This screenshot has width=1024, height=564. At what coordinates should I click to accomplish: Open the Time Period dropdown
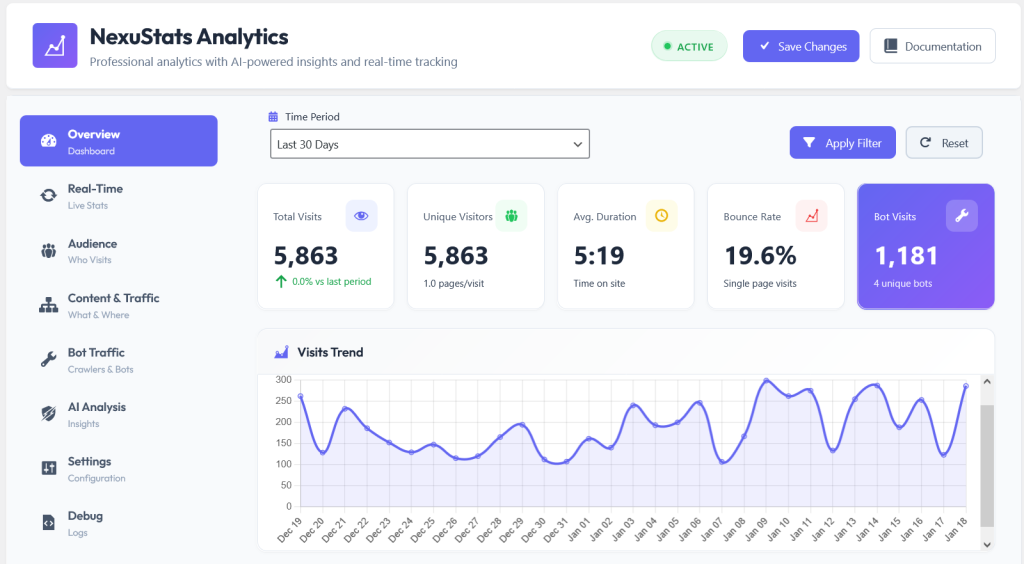[430, 144]
